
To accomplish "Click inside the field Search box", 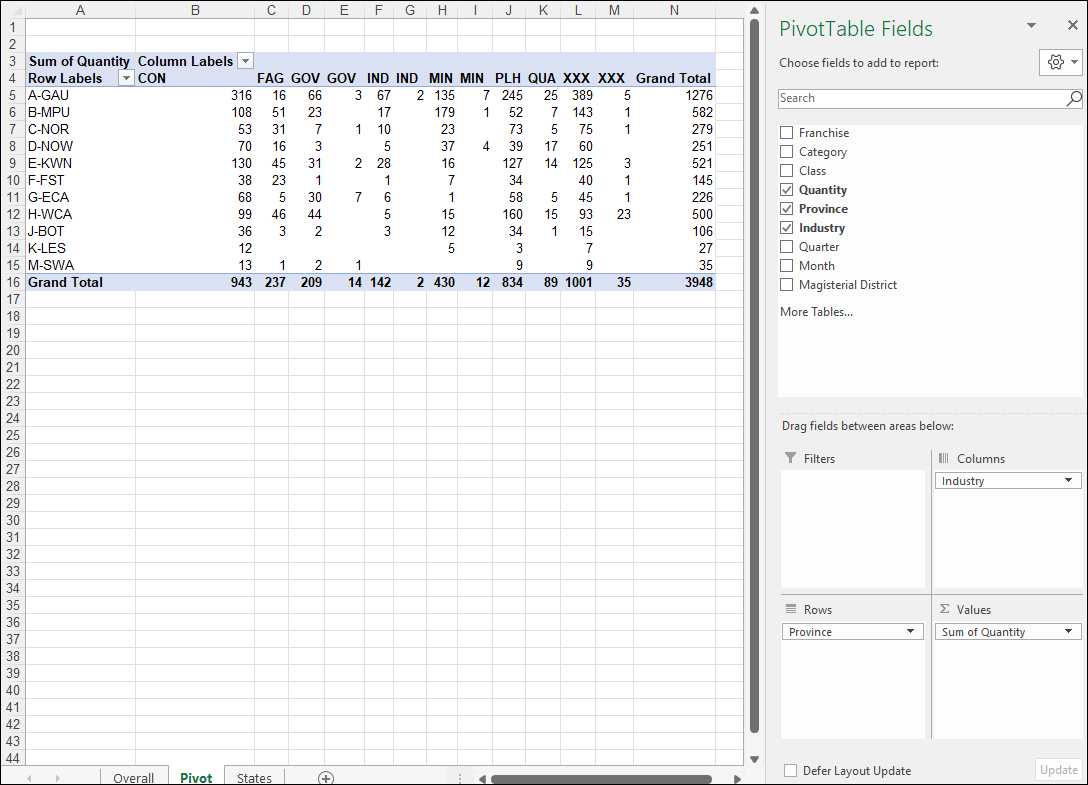I will coord(920,98).
